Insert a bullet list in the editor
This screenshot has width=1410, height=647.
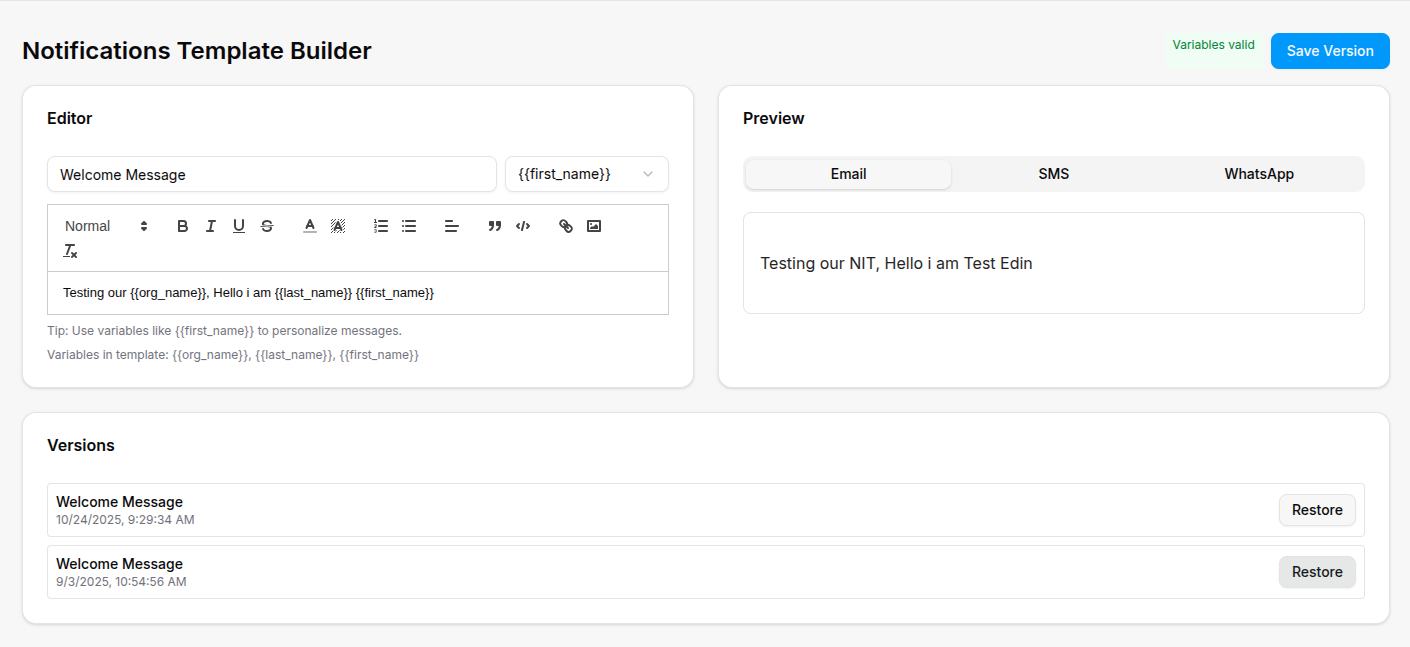coord(409,226)
